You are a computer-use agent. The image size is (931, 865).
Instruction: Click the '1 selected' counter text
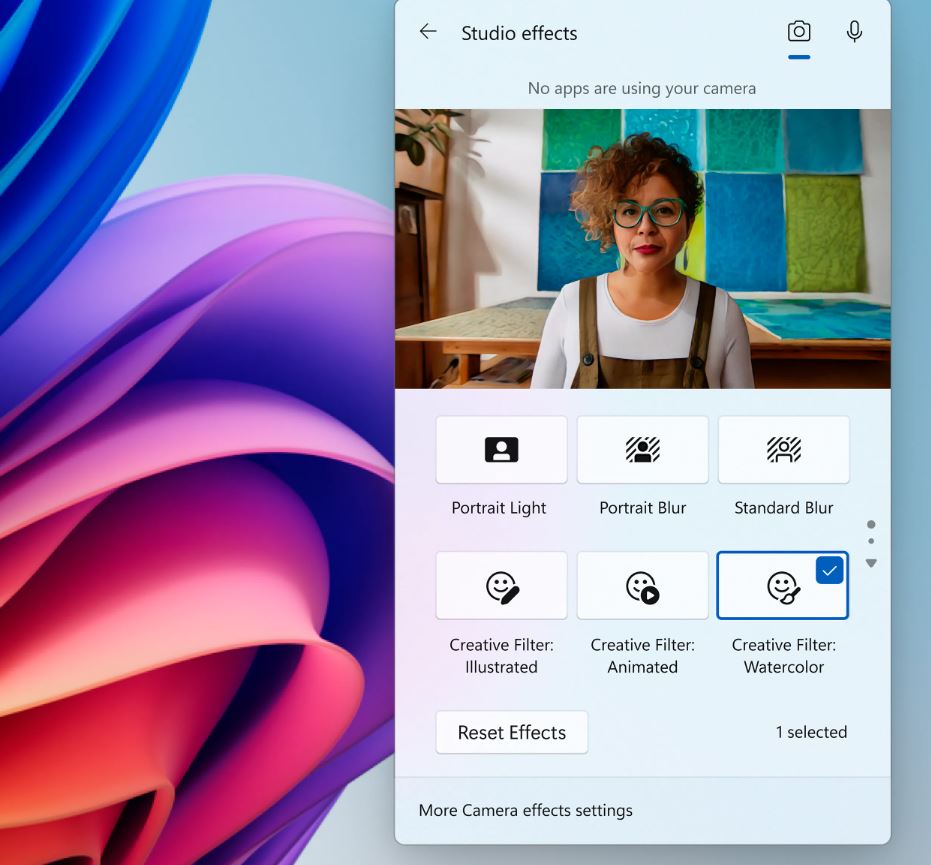coord(811,732)
